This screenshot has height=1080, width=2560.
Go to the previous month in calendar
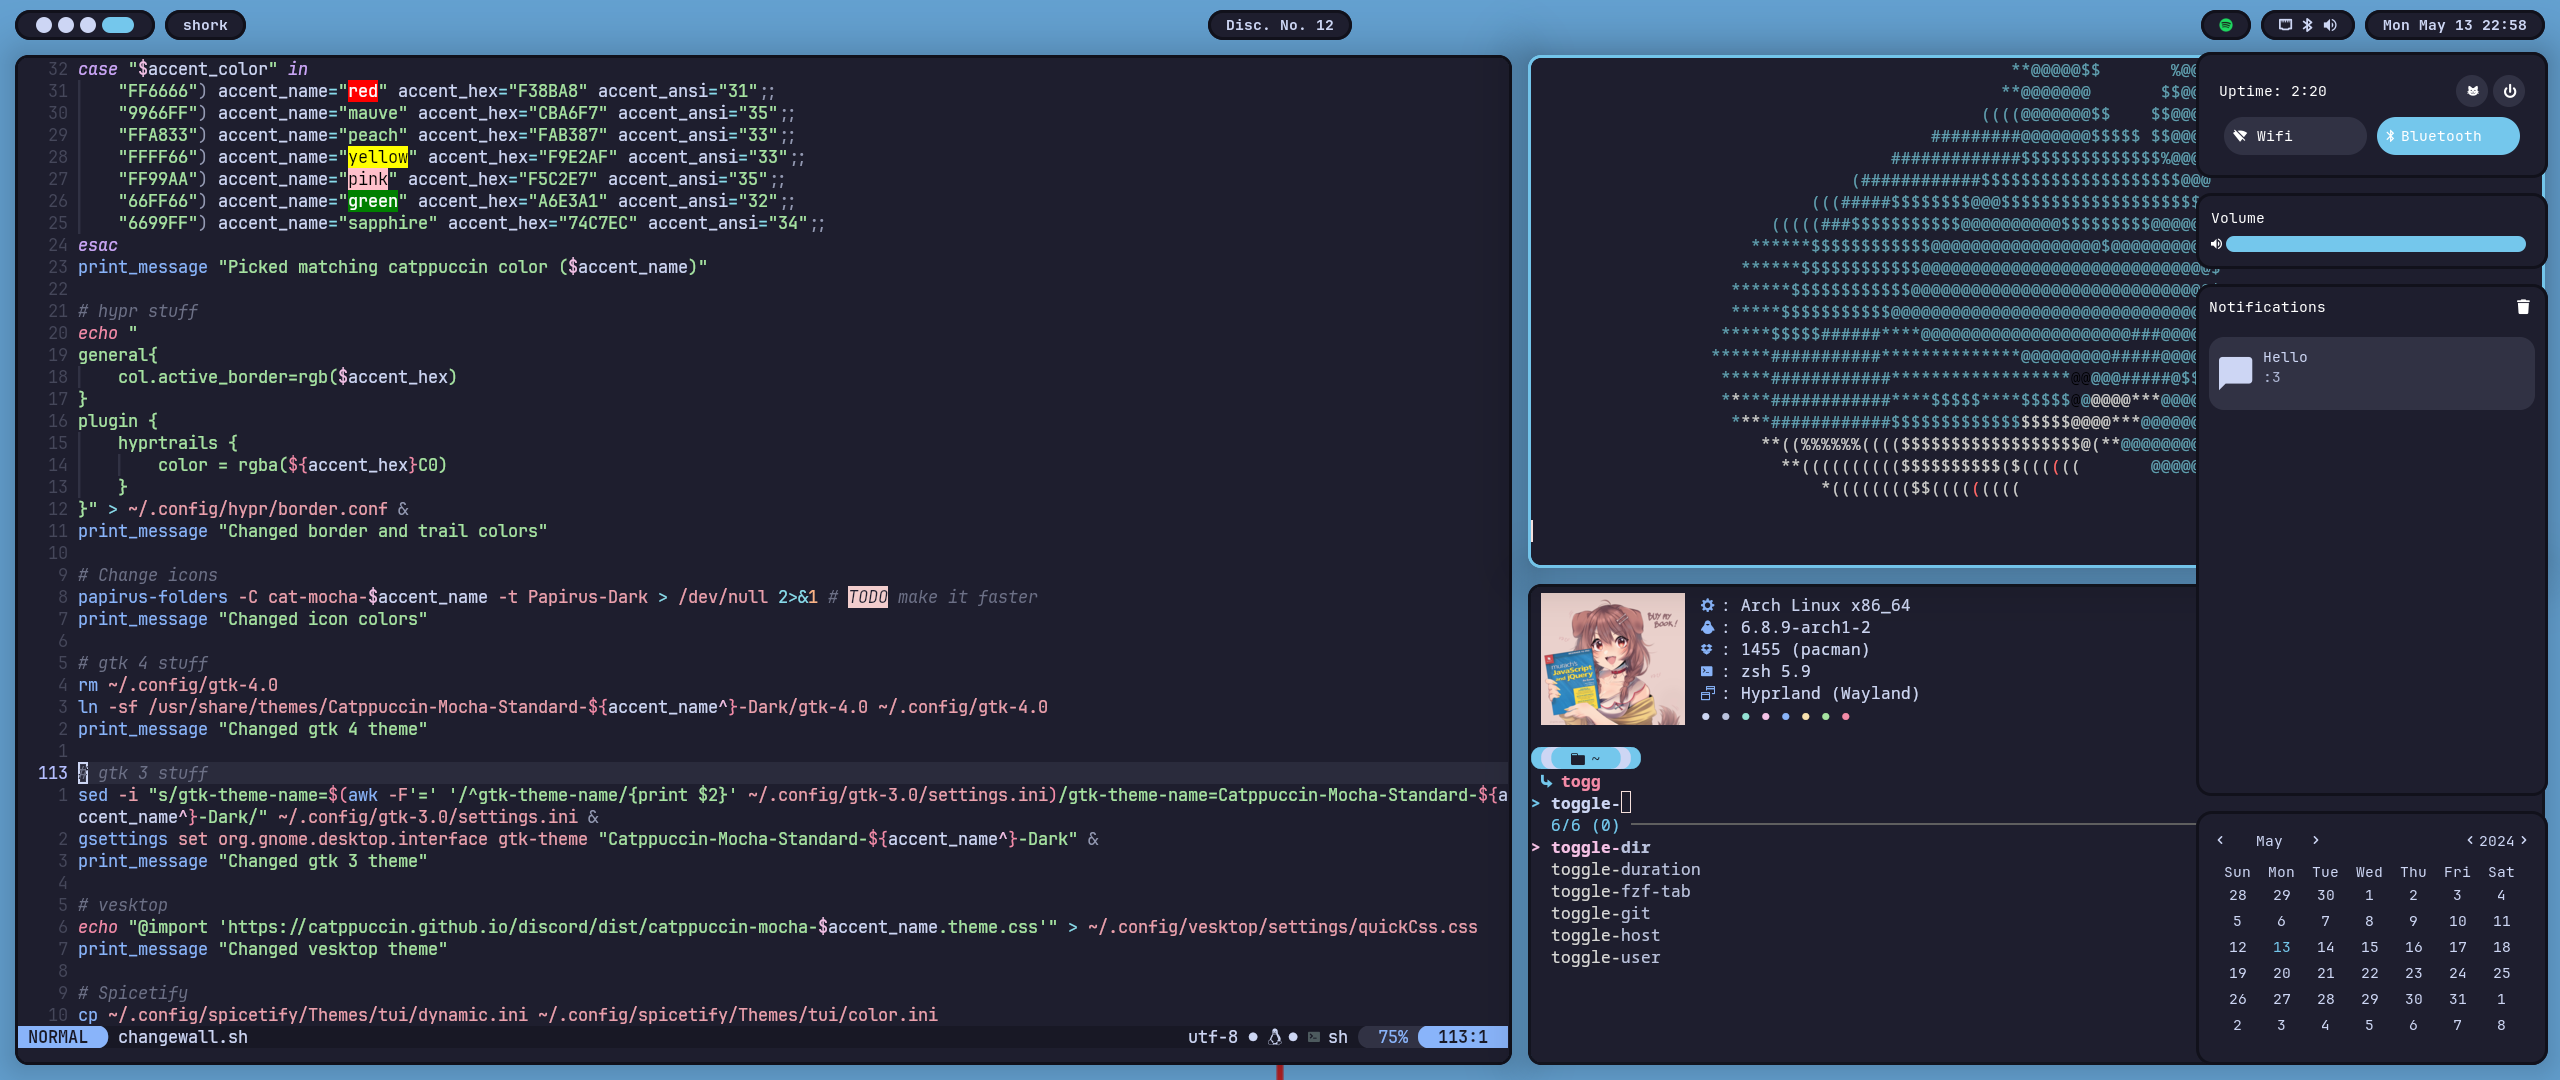coord(2220,841)
